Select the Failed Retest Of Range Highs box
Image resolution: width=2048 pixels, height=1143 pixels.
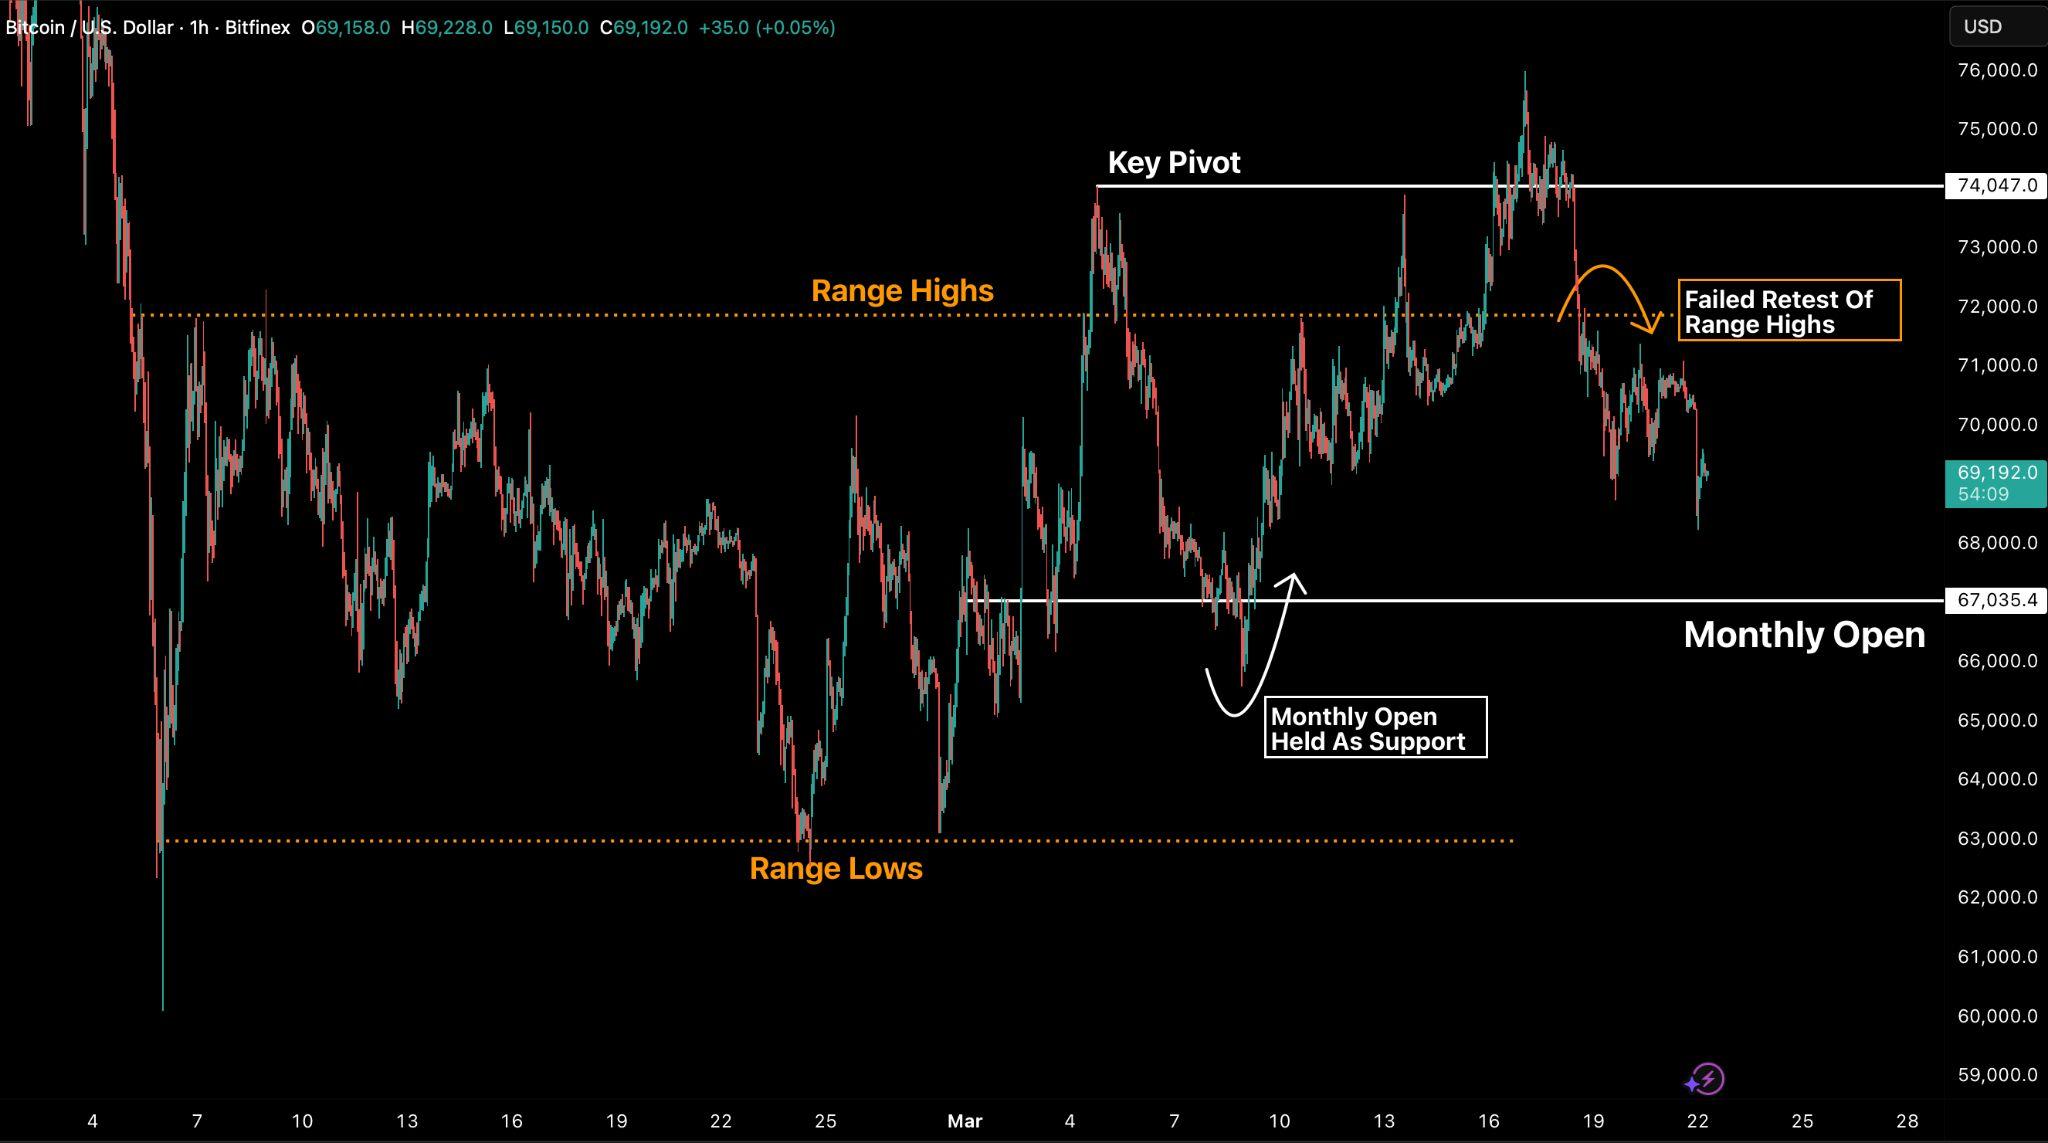[1788, 311]
